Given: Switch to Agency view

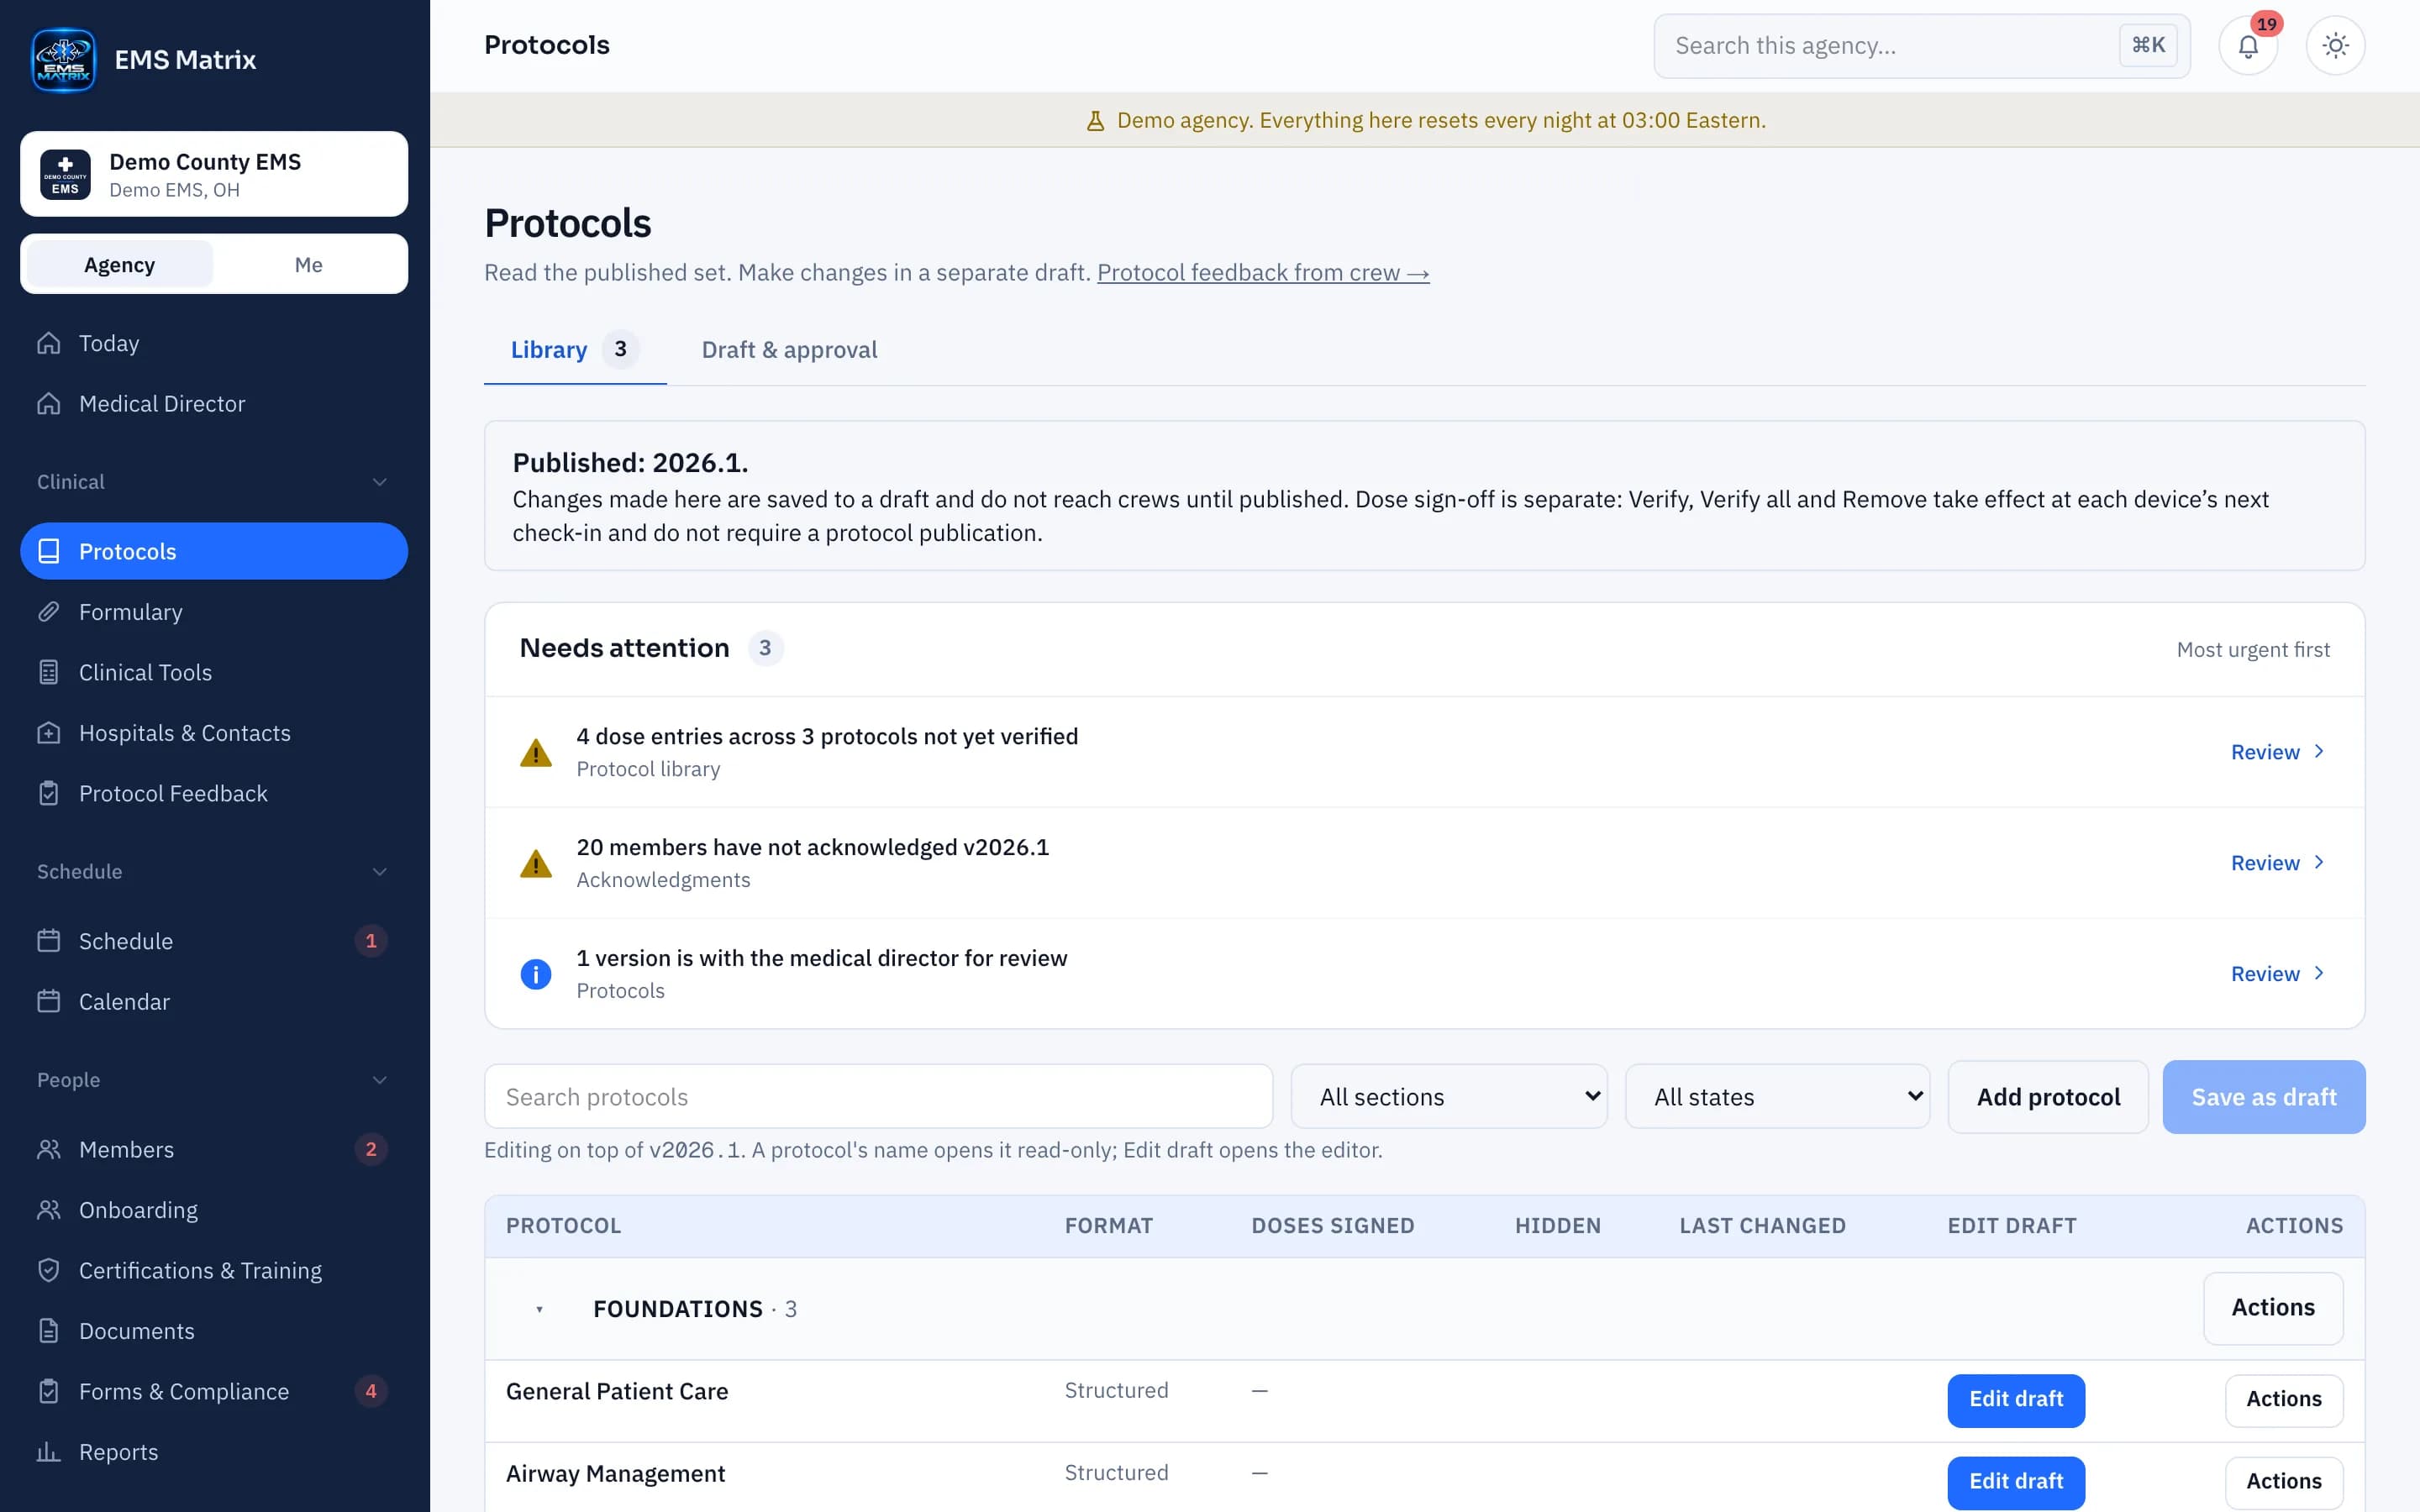Looking at the screenshot, I should (119, 264).
